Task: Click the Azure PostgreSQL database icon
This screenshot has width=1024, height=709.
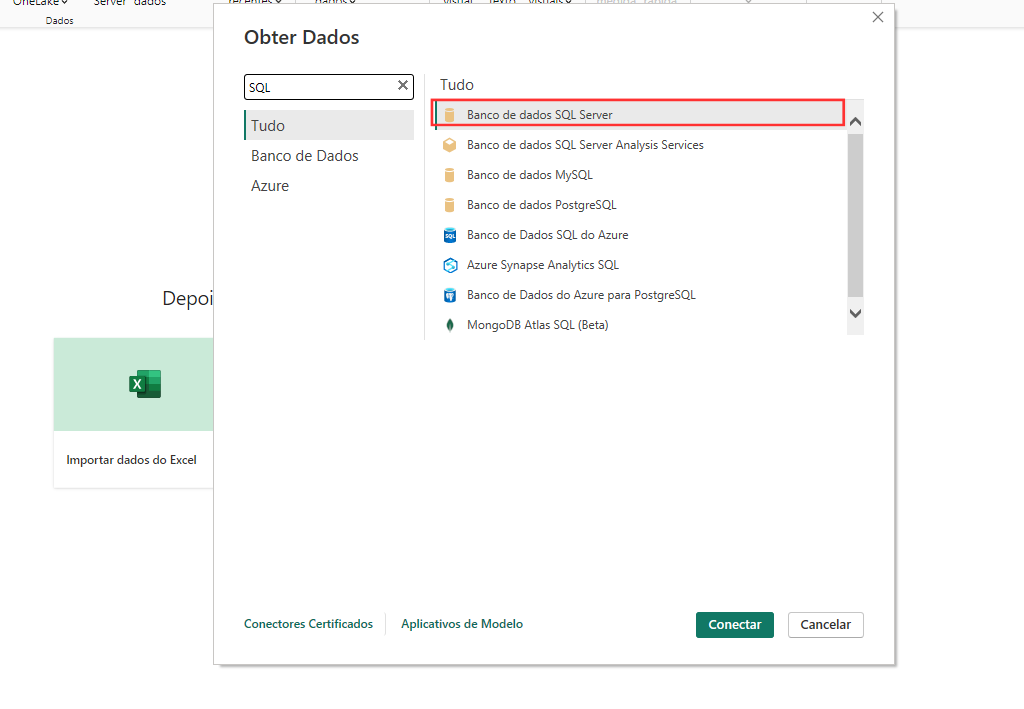Action: (x=449, y=295)
